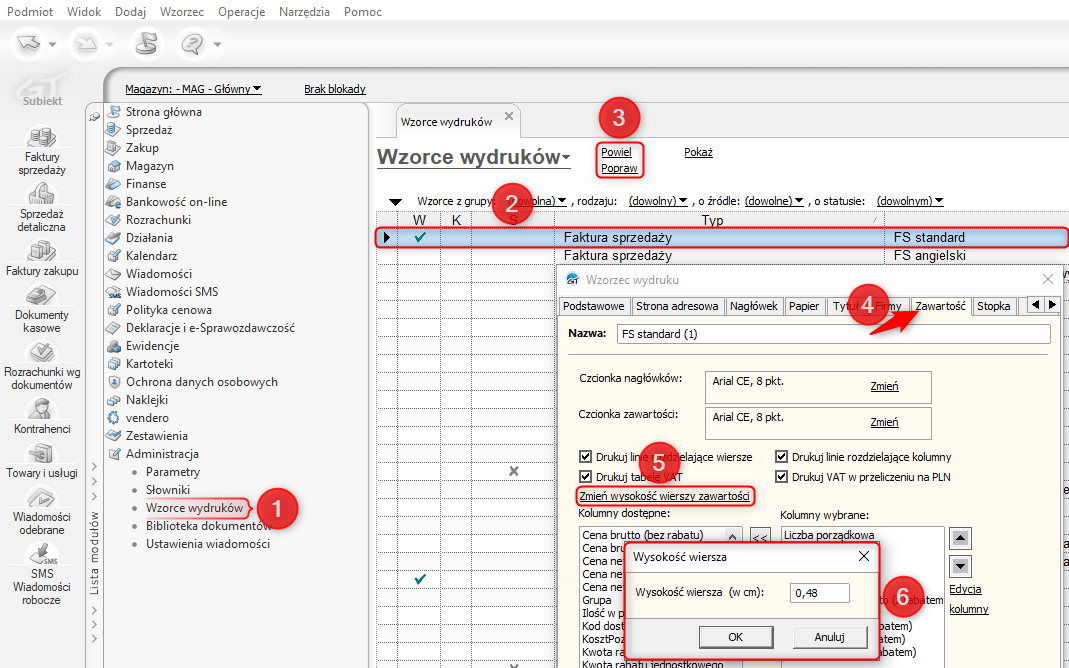This screenshot has width=1069, height=668.
Task: Select Wzorce wydruków under Administracja
Action: (x=194, y=508)
